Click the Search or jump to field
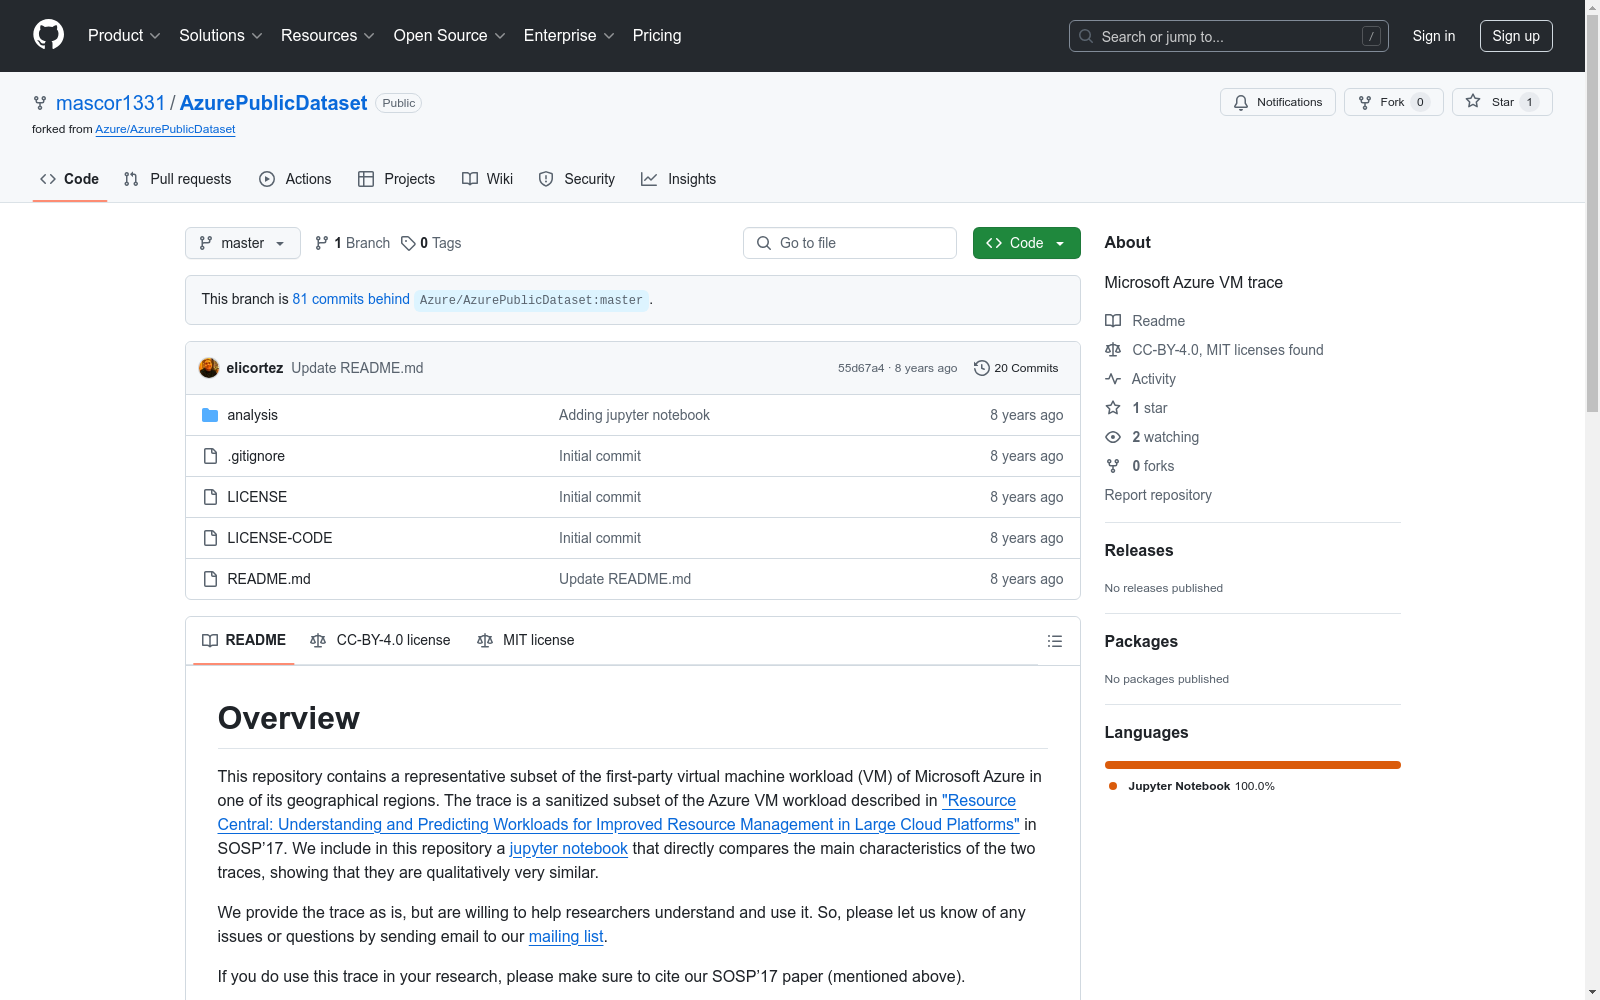Screen dimensions: 1600x1000 1229,36
